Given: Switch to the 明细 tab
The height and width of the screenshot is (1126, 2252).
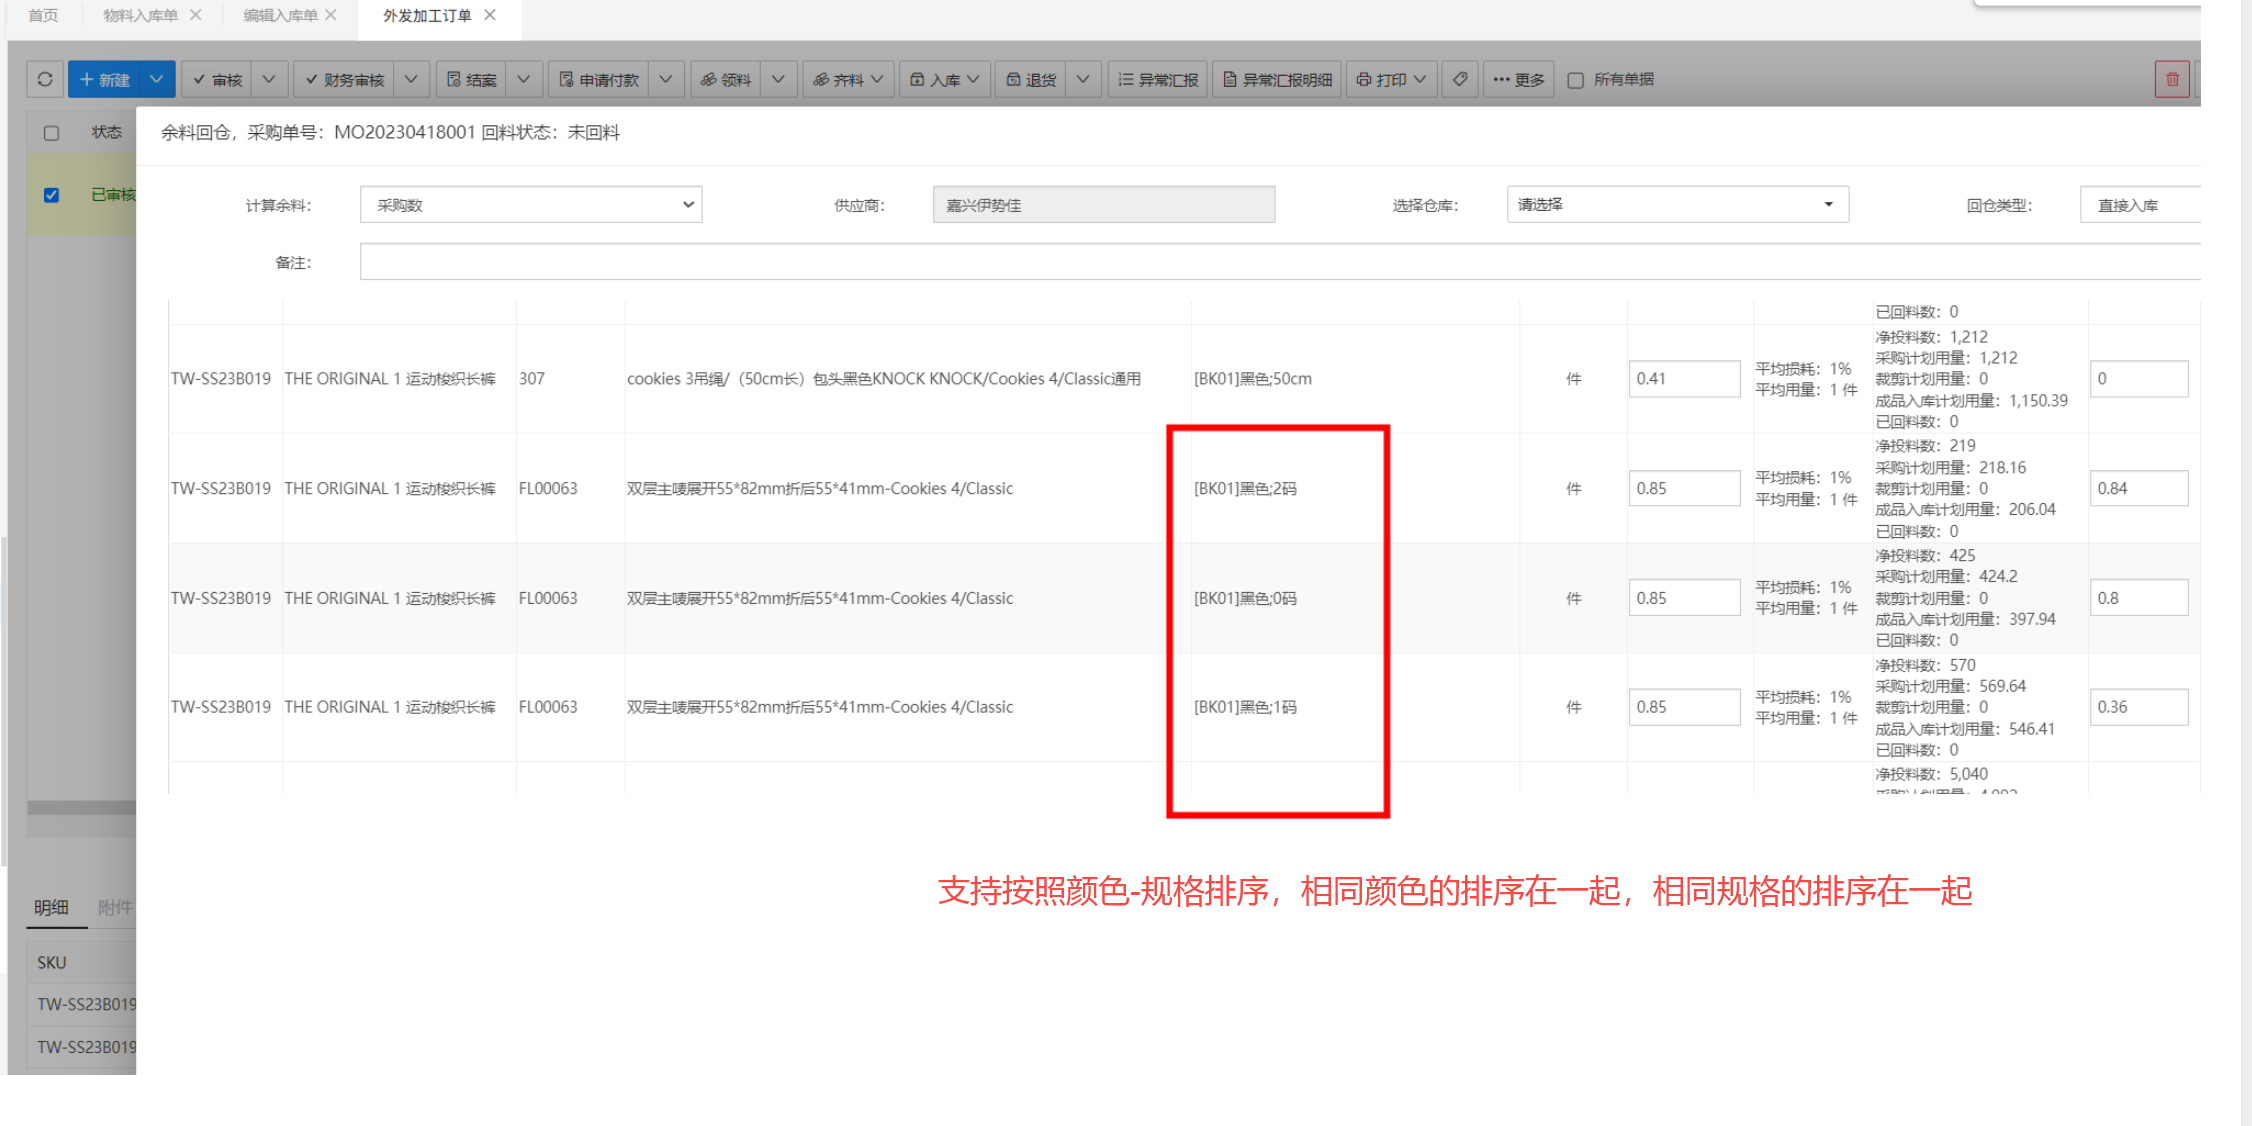Looking at the screenshot, I should [x=51, y=907].
